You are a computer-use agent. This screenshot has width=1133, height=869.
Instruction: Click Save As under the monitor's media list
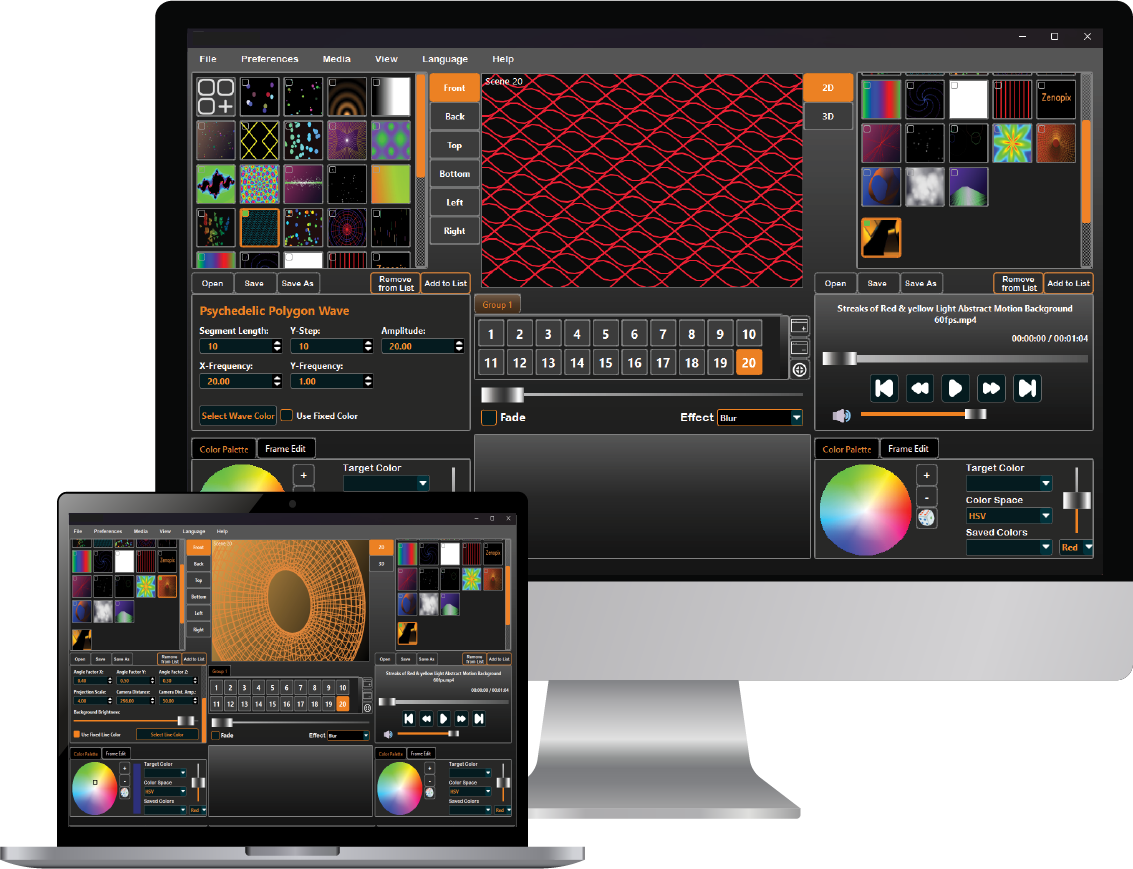point(921,283)
